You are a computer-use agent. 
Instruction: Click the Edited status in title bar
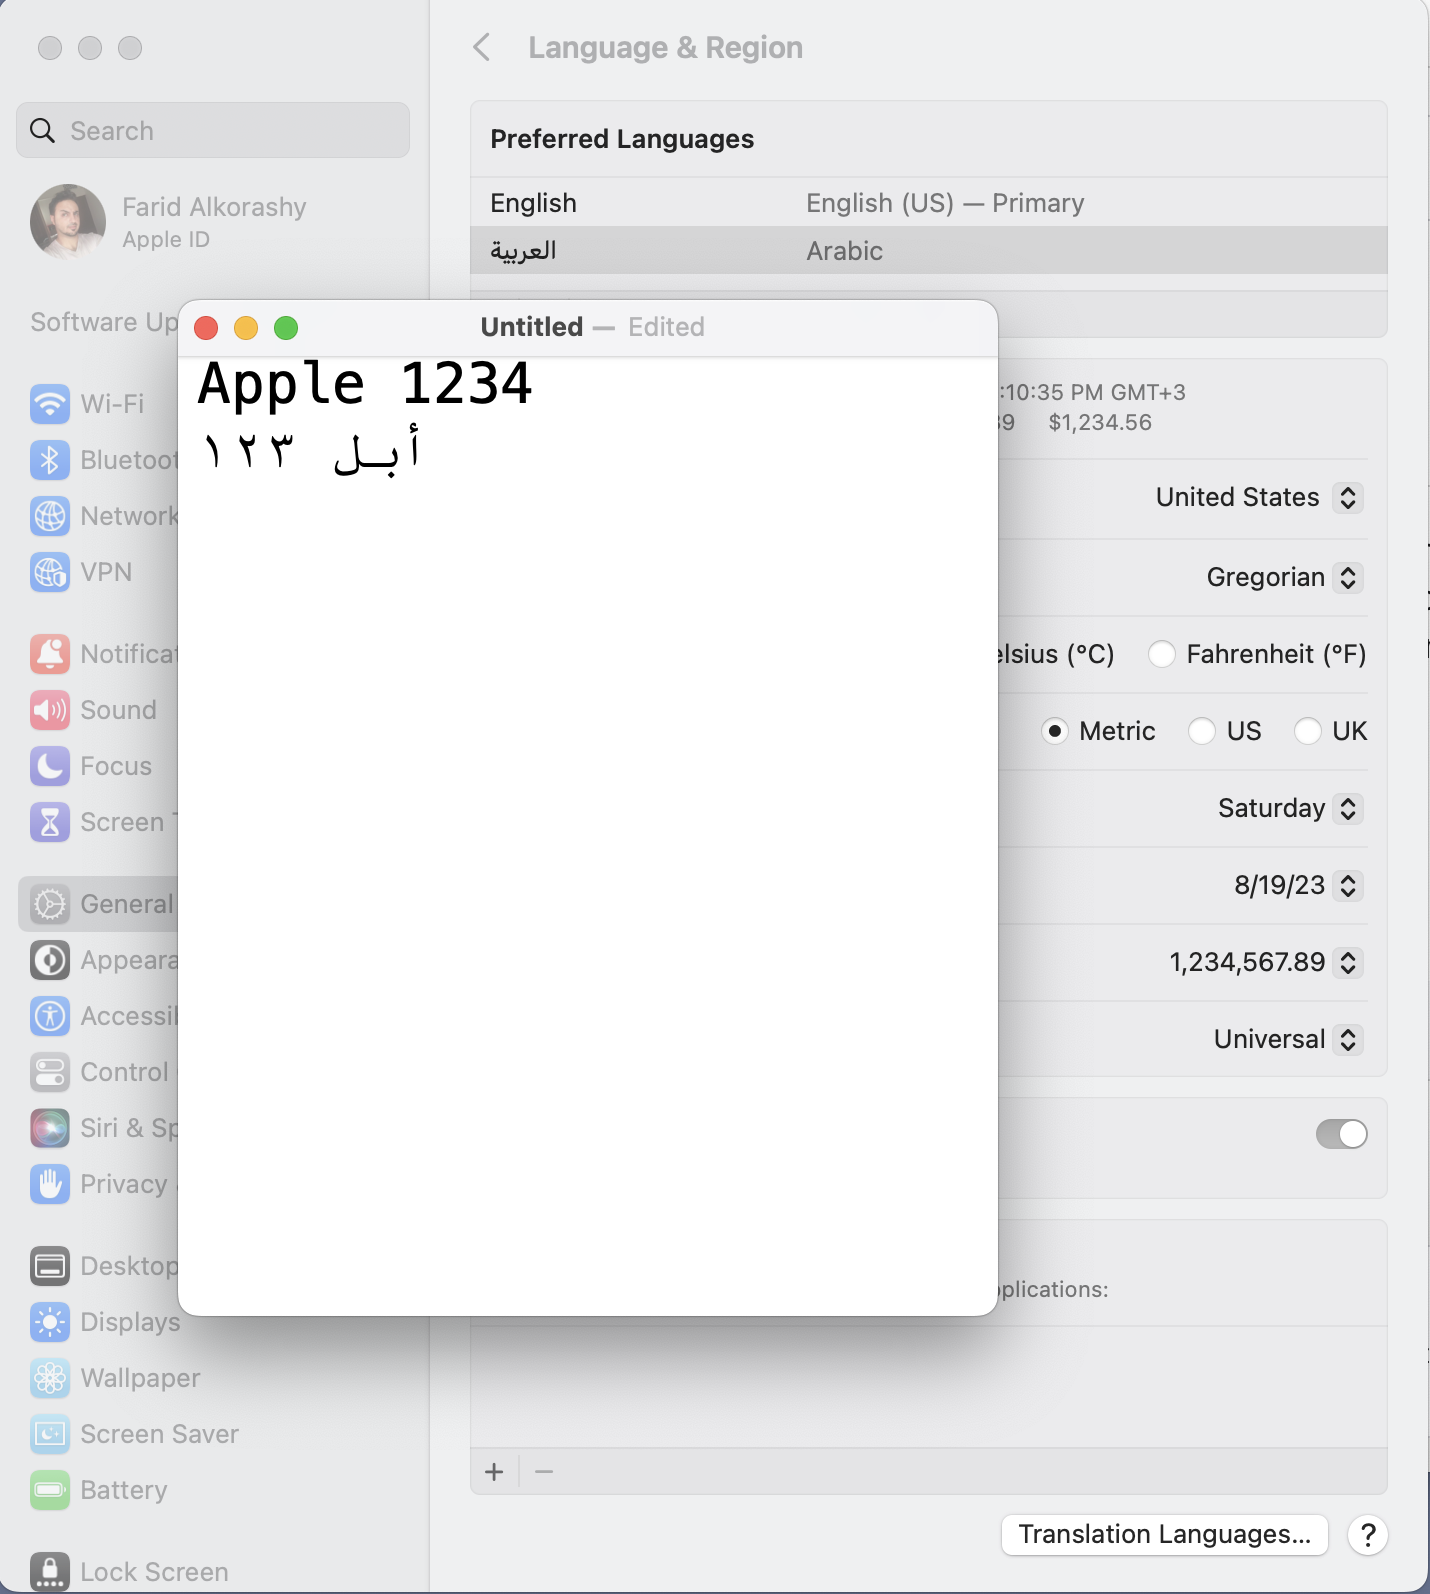[666, 327]
